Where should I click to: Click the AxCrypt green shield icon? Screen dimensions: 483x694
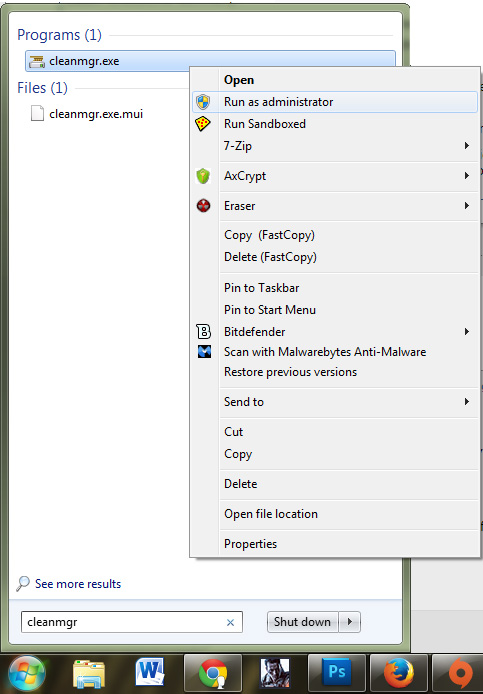click(203, 176)
